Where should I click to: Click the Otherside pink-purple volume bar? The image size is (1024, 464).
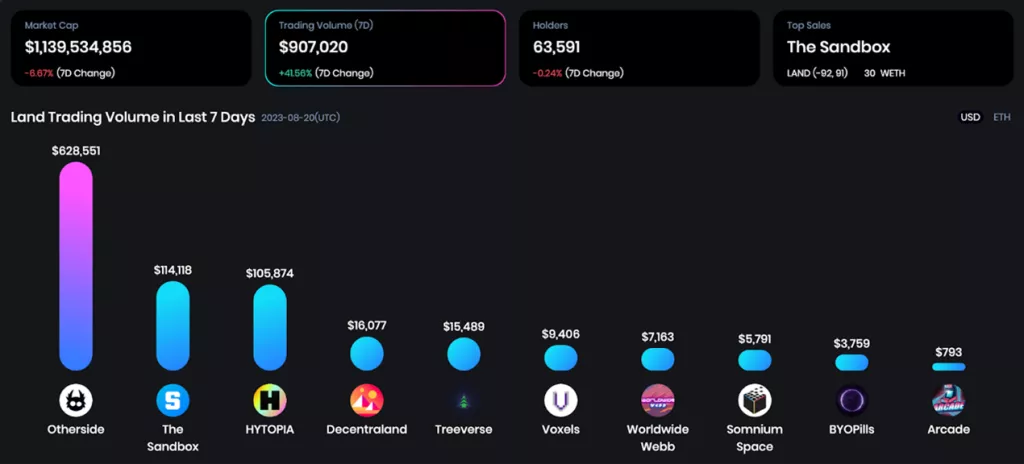[x=76, y=266]
